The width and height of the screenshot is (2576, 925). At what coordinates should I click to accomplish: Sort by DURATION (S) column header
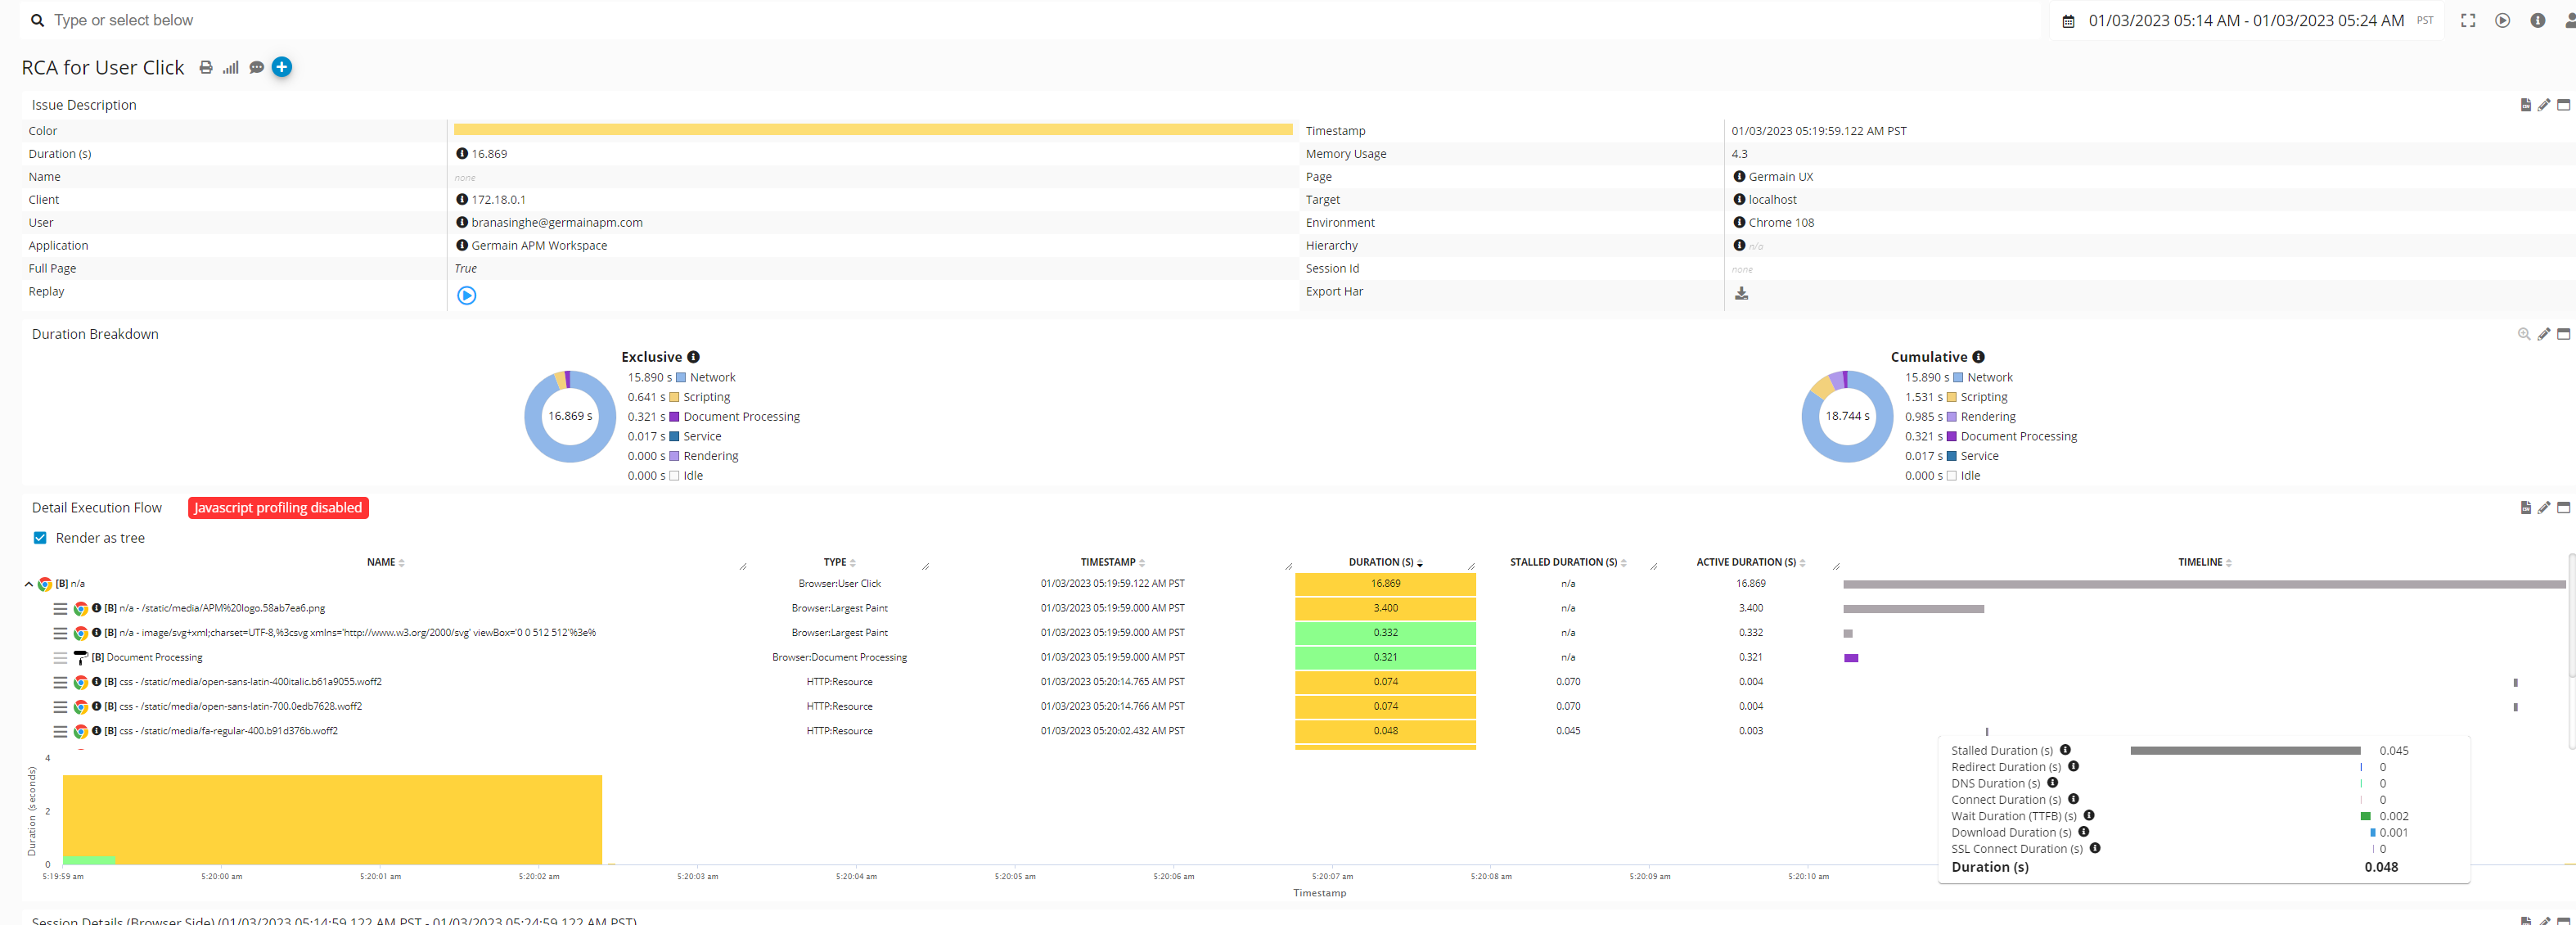1381,563
